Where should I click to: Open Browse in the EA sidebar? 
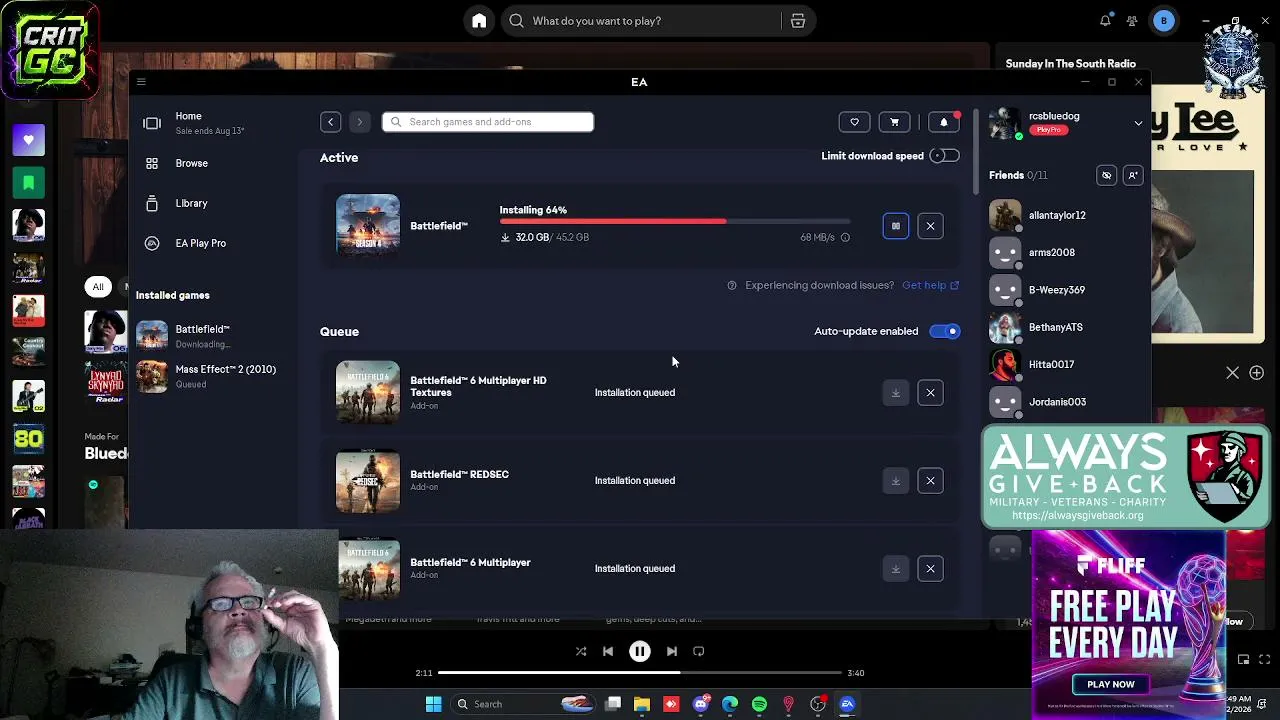pyautogui.click(x=192, y=163)
